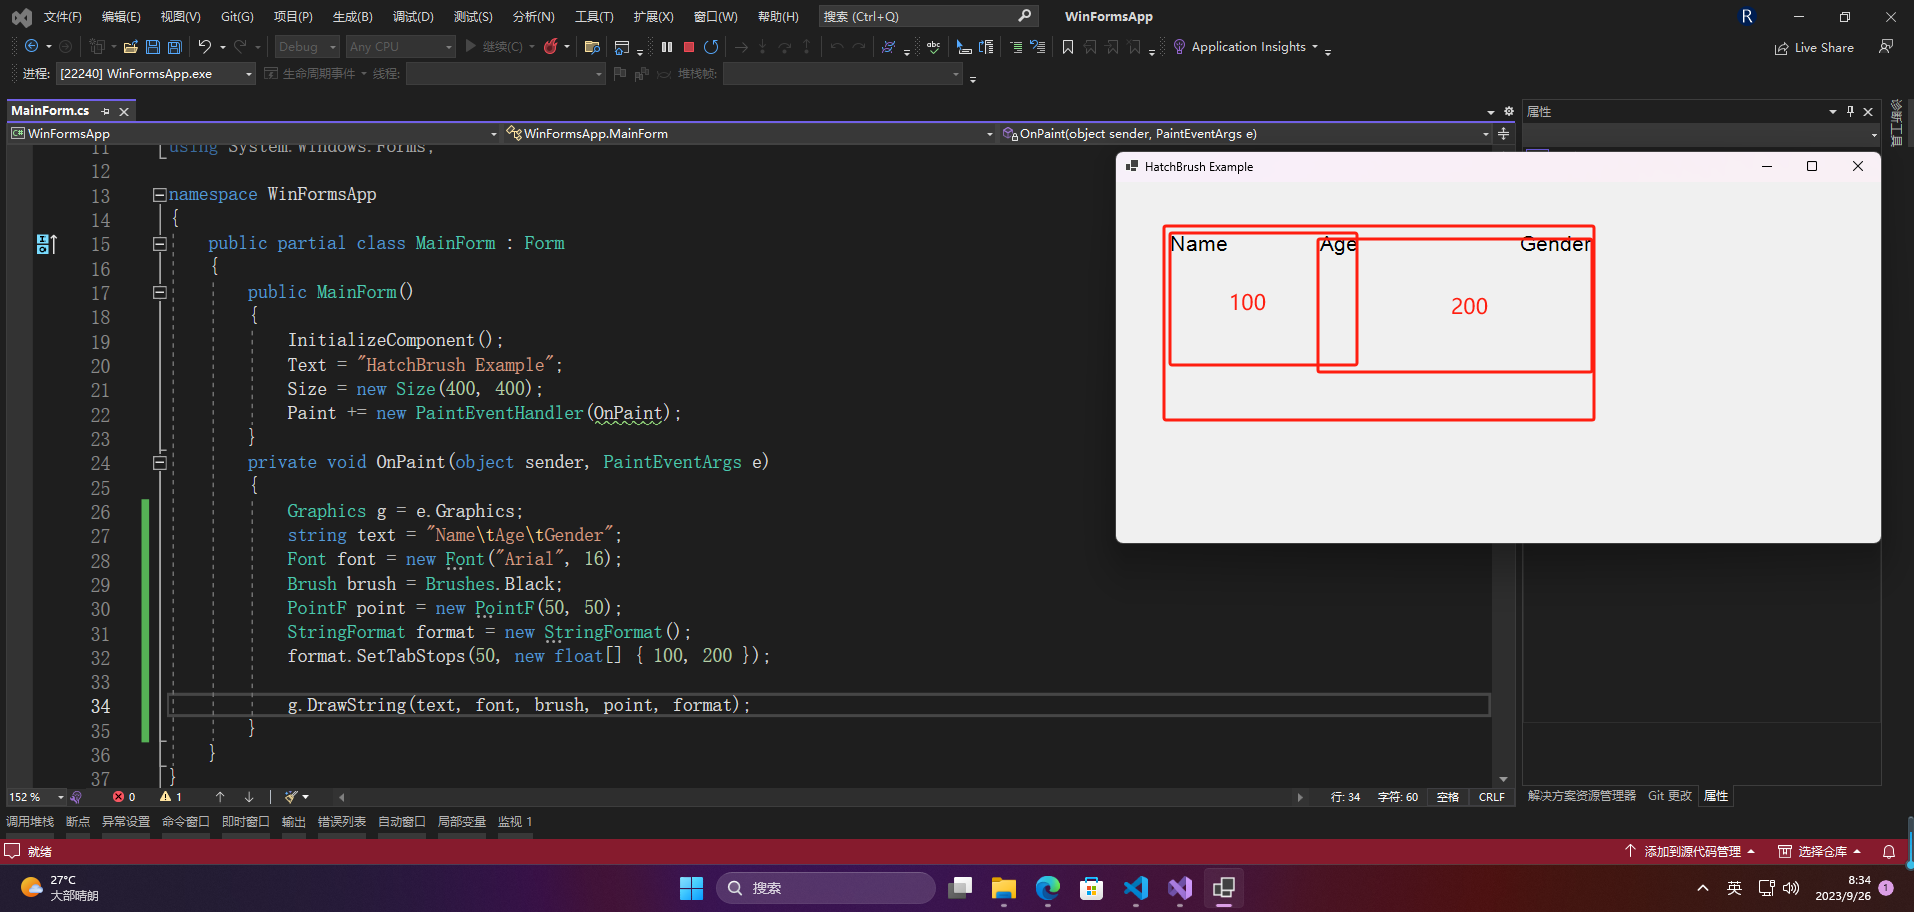The height and width of the screenshot is (912, 1914).
Task: Open the 局部变量 (Locals) tab
Action: click(462, 822)
